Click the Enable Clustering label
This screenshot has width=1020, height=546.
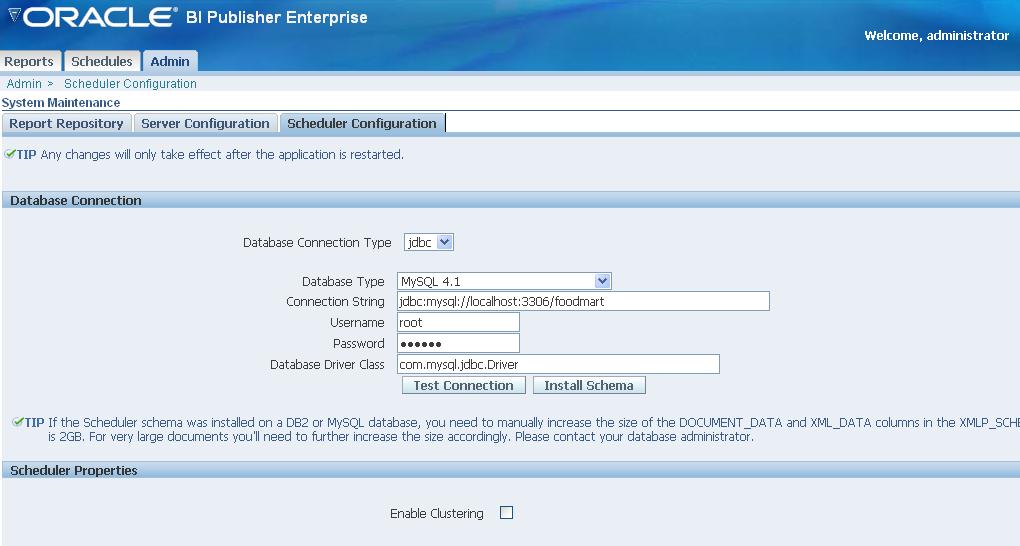[436, 513]
